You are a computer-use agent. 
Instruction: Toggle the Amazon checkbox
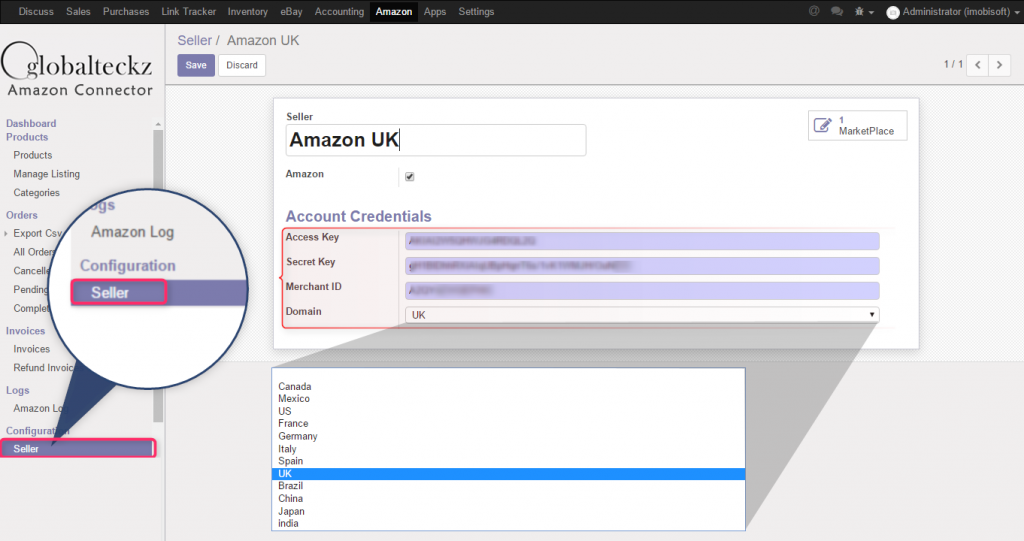409,177
